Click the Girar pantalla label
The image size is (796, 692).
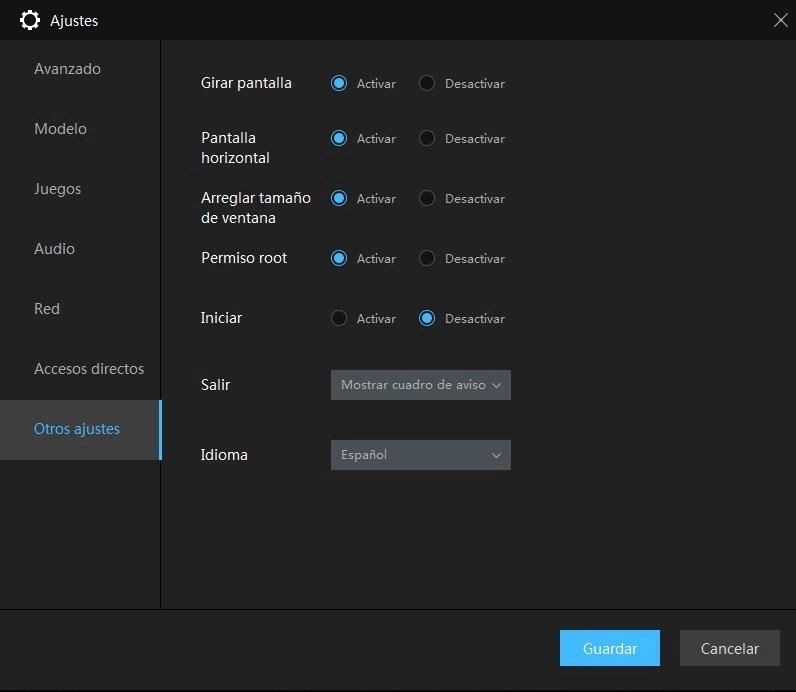pyautogui.click(x=246, y=83)
